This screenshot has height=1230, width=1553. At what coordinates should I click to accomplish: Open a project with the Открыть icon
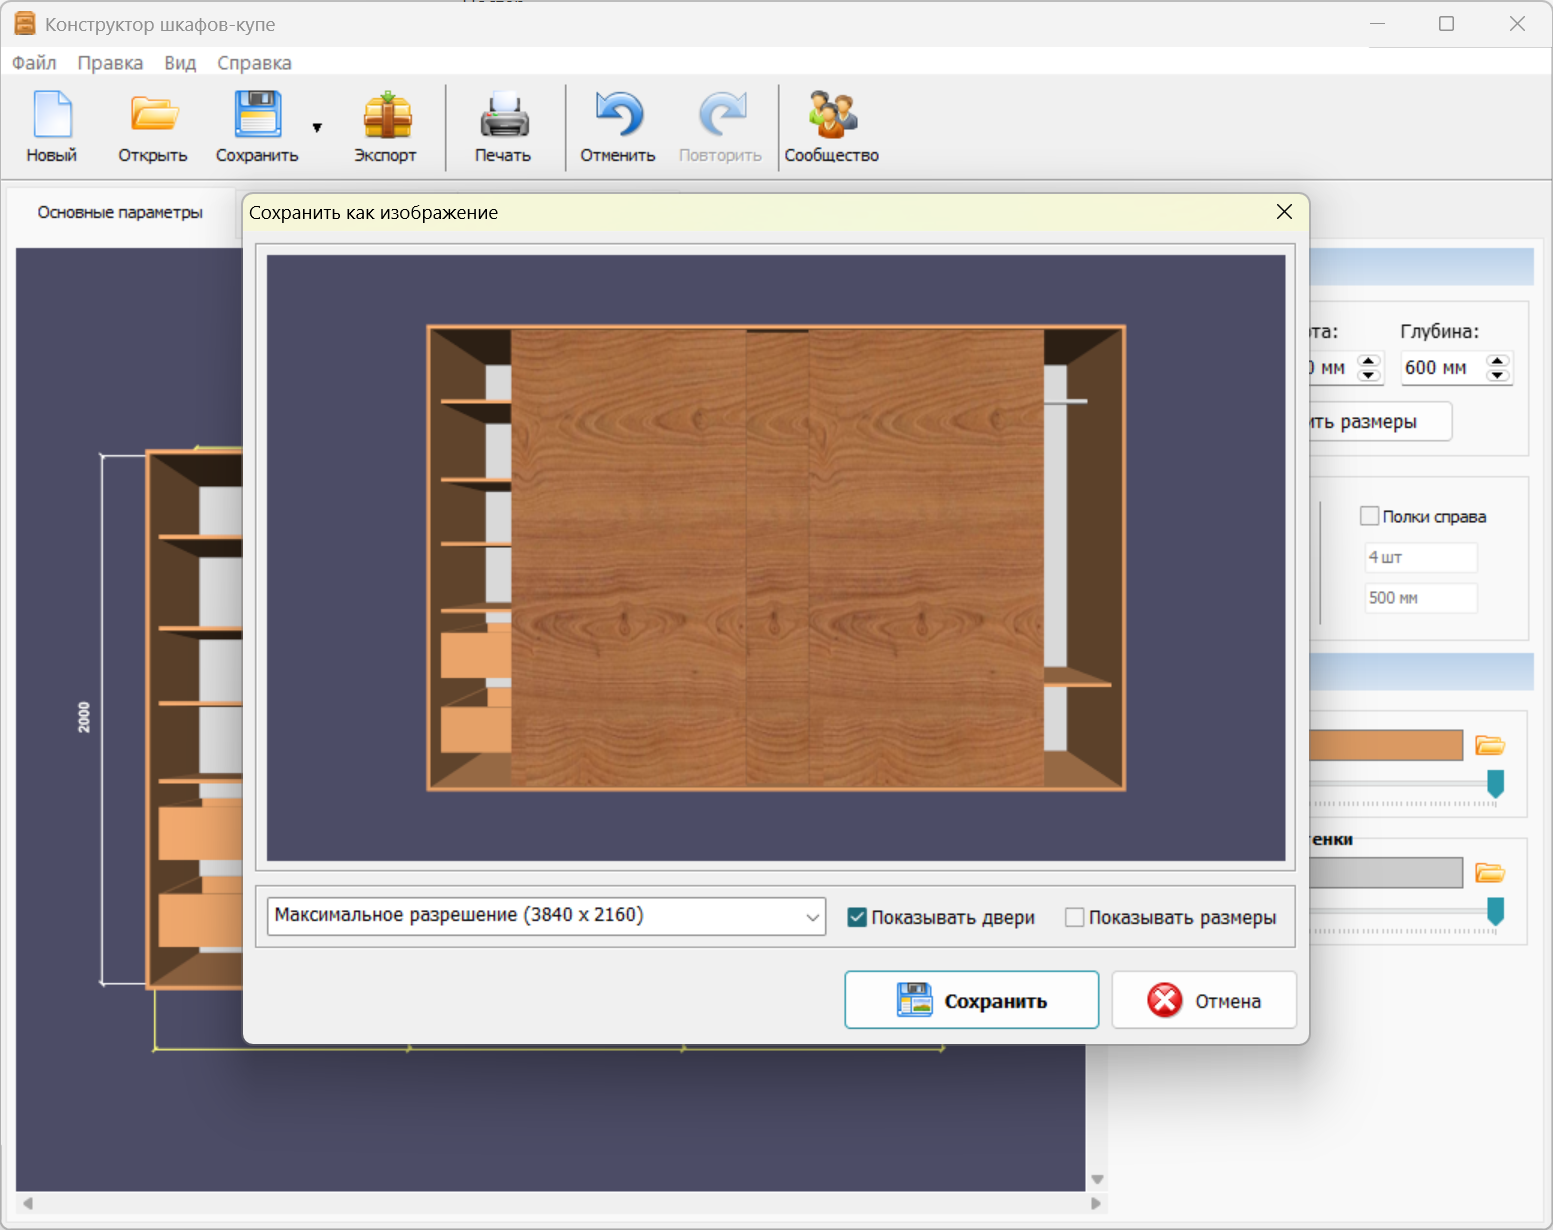click(x=153, y=115)
